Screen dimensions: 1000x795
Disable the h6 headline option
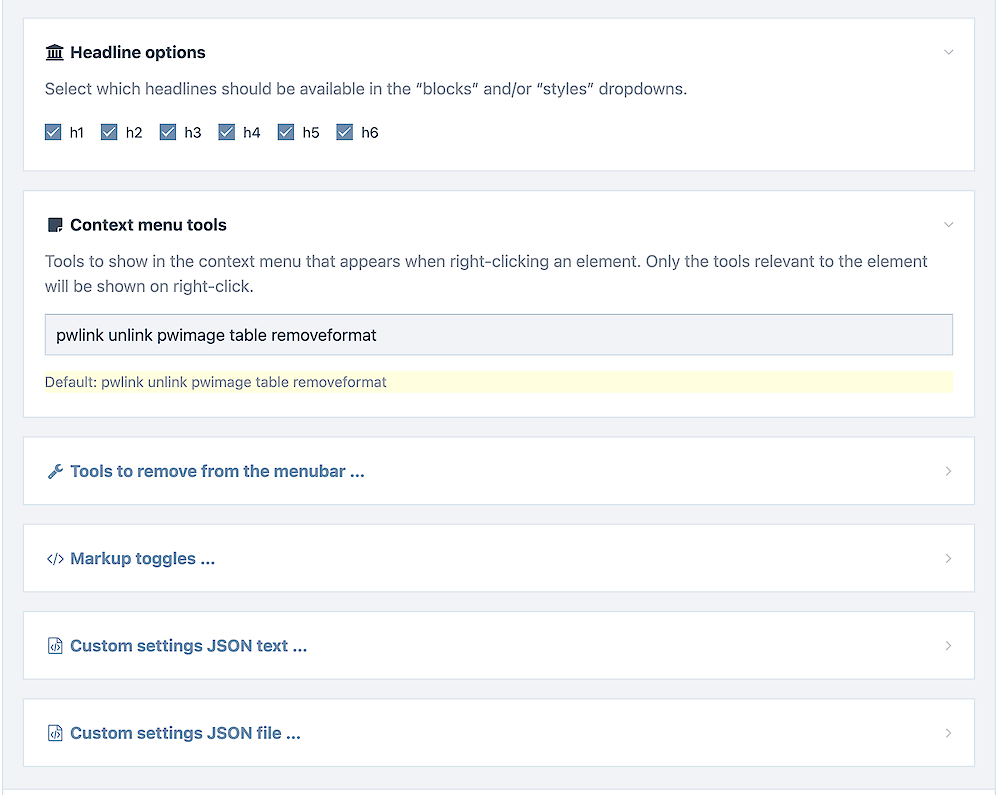[x=344, y=132]
